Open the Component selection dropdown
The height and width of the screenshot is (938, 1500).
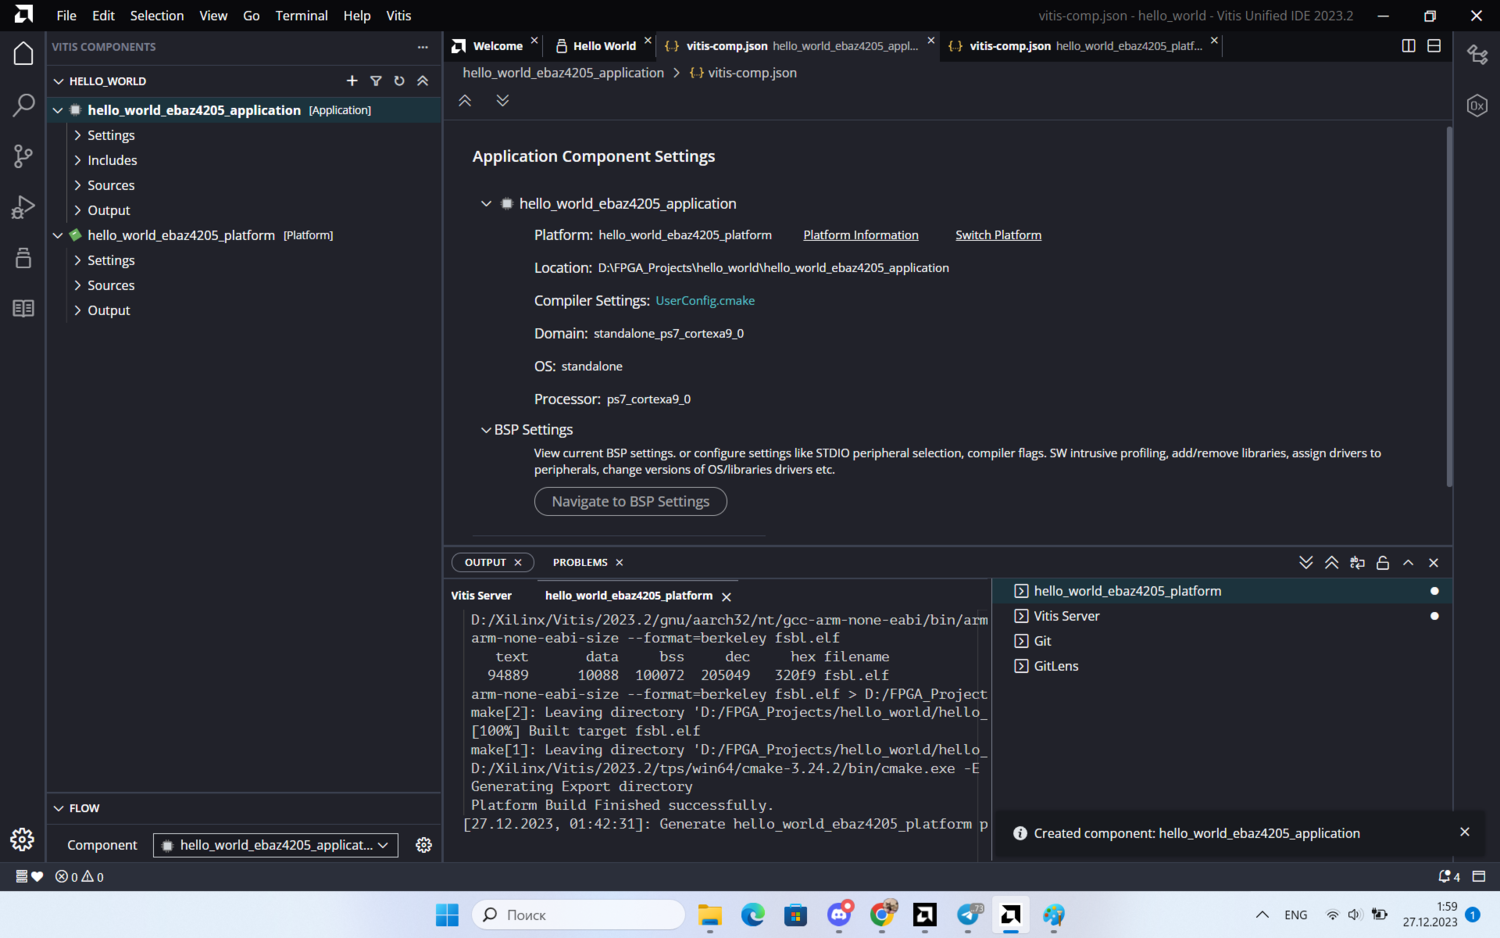click(x=275, y=845)
